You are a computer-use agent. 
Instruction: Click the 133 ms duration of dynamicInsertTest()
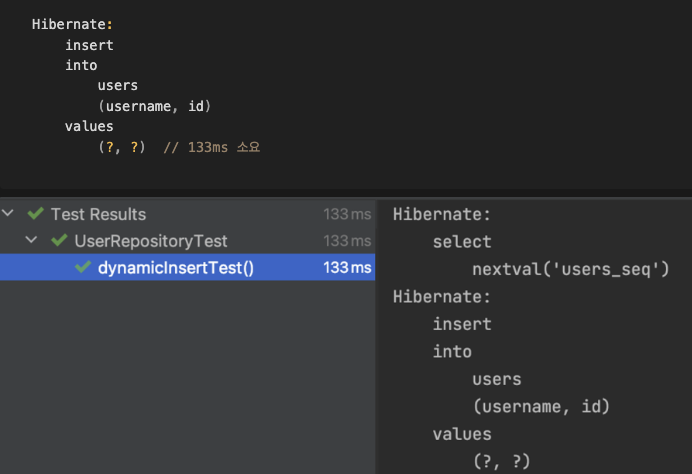pos(347,267)
